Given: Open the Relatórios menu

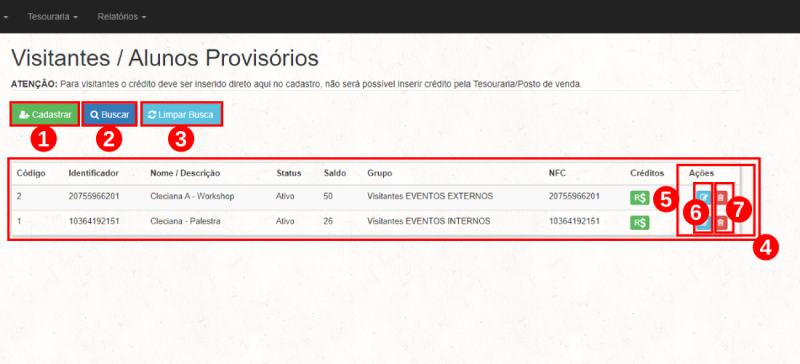Looking at the screenshot, I should click(x=122, y=17).
